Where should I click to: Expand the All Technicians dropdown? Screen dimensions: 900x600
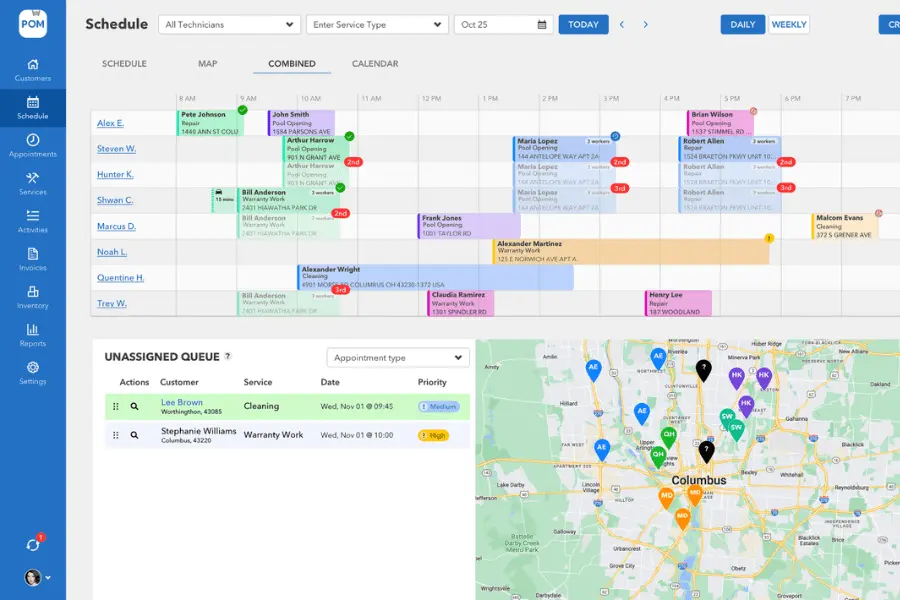point(230,25)
